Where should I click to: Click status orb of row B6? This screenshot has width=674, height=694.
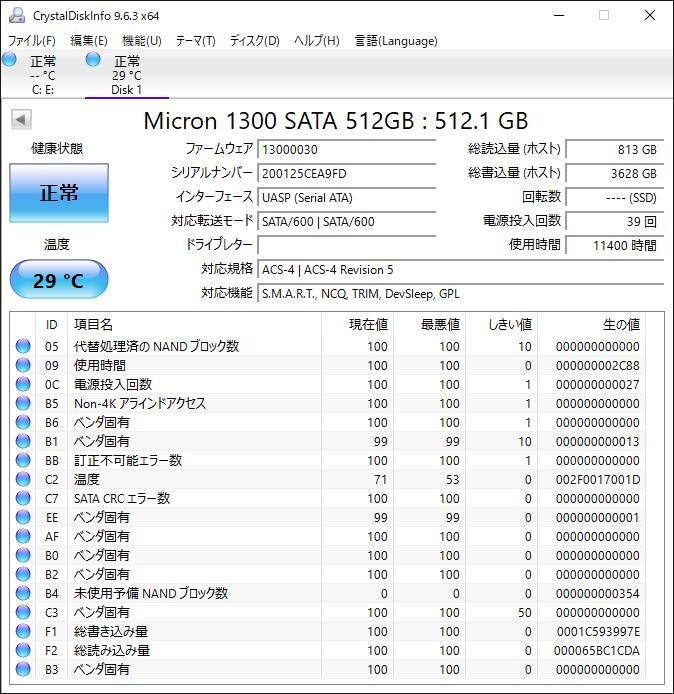[23, 422]
